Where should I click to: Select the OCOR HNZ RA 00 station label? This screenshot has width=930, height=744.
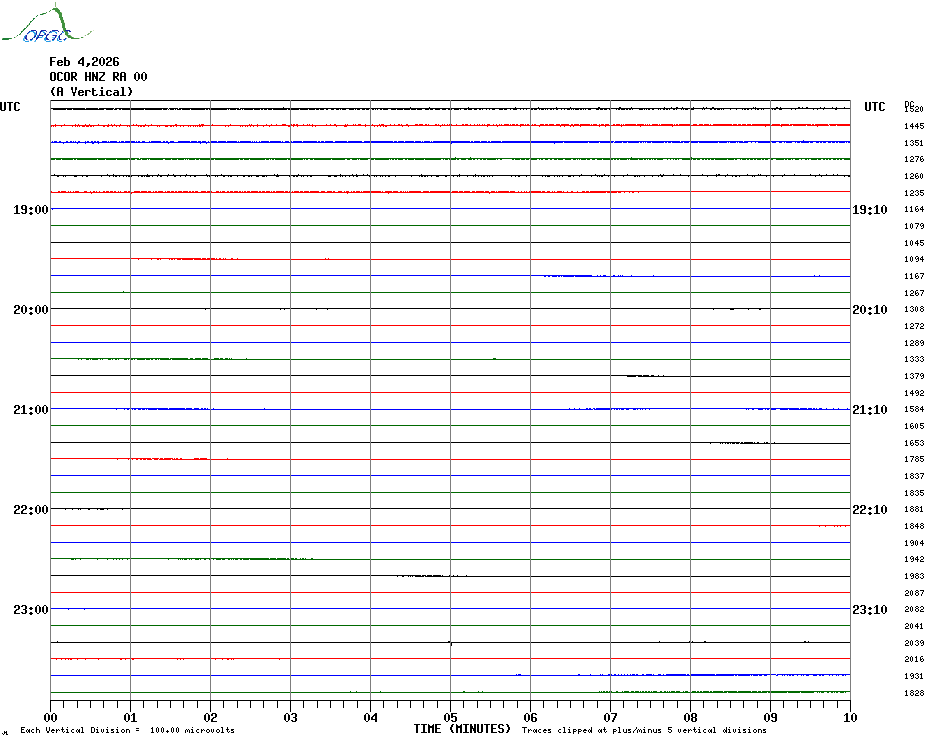click(98, 77)
